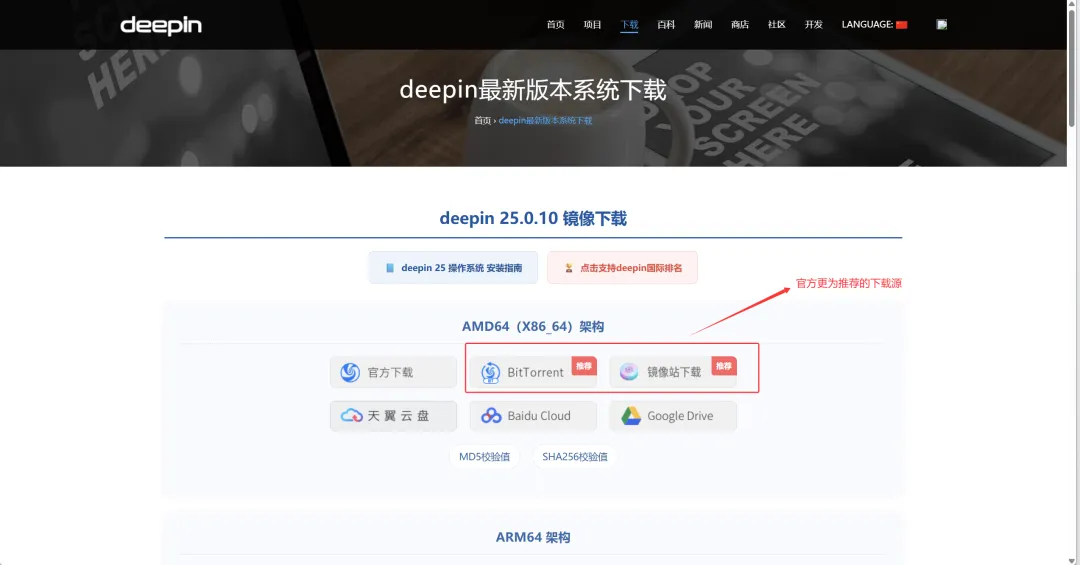Click 官方下载 download button

pos(393,372)
